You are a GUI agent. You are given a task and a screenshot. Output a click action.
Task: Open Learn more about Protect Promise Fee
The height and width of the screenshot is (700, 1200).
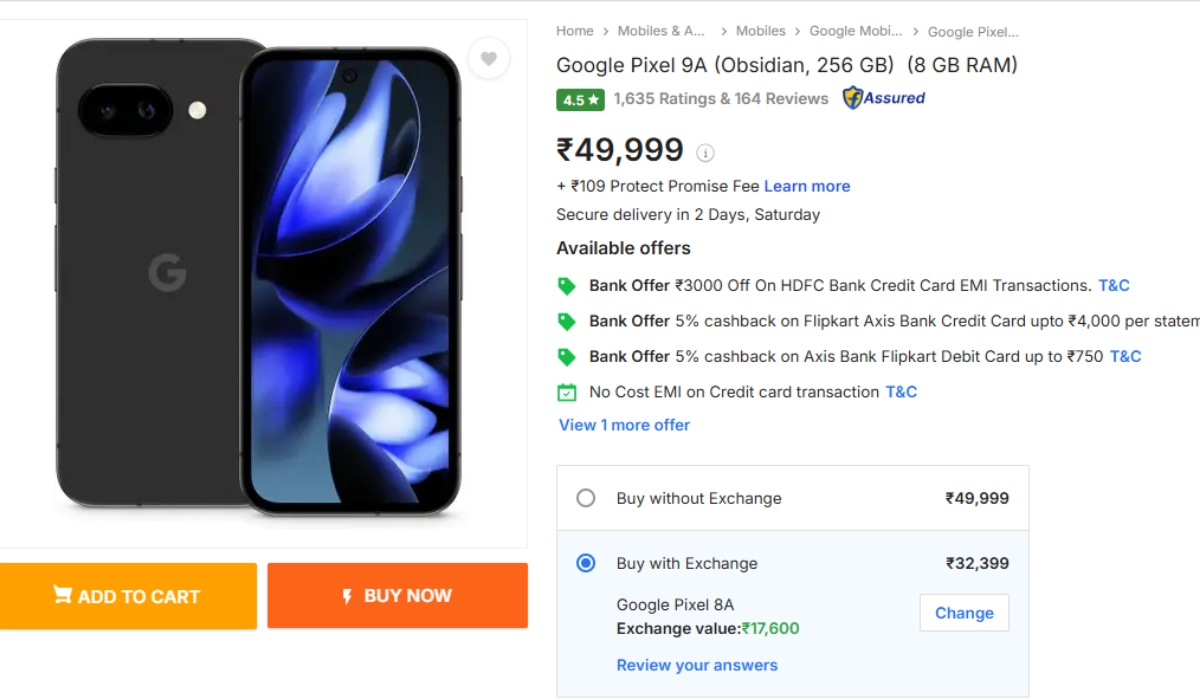807,186
